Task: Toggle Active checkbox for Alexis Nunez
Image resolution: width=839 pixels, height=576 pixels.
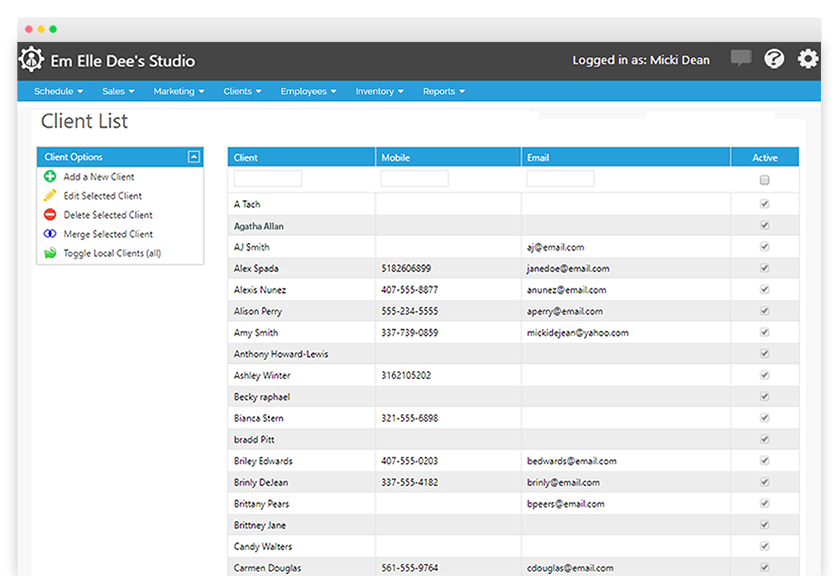Action: click(764, 289)
